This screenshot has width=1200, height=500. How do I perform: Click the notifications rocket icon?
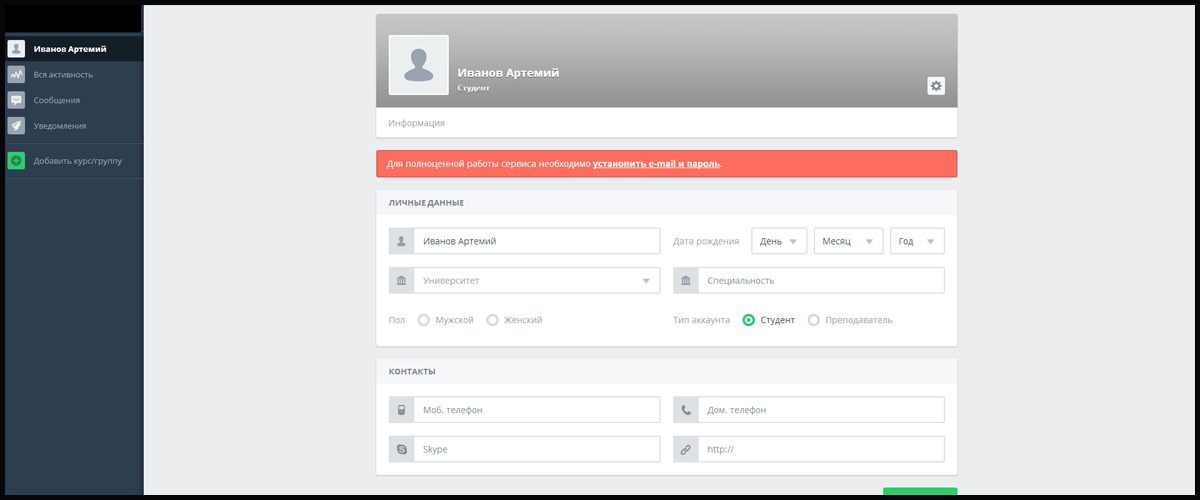(x=16, y=126)
